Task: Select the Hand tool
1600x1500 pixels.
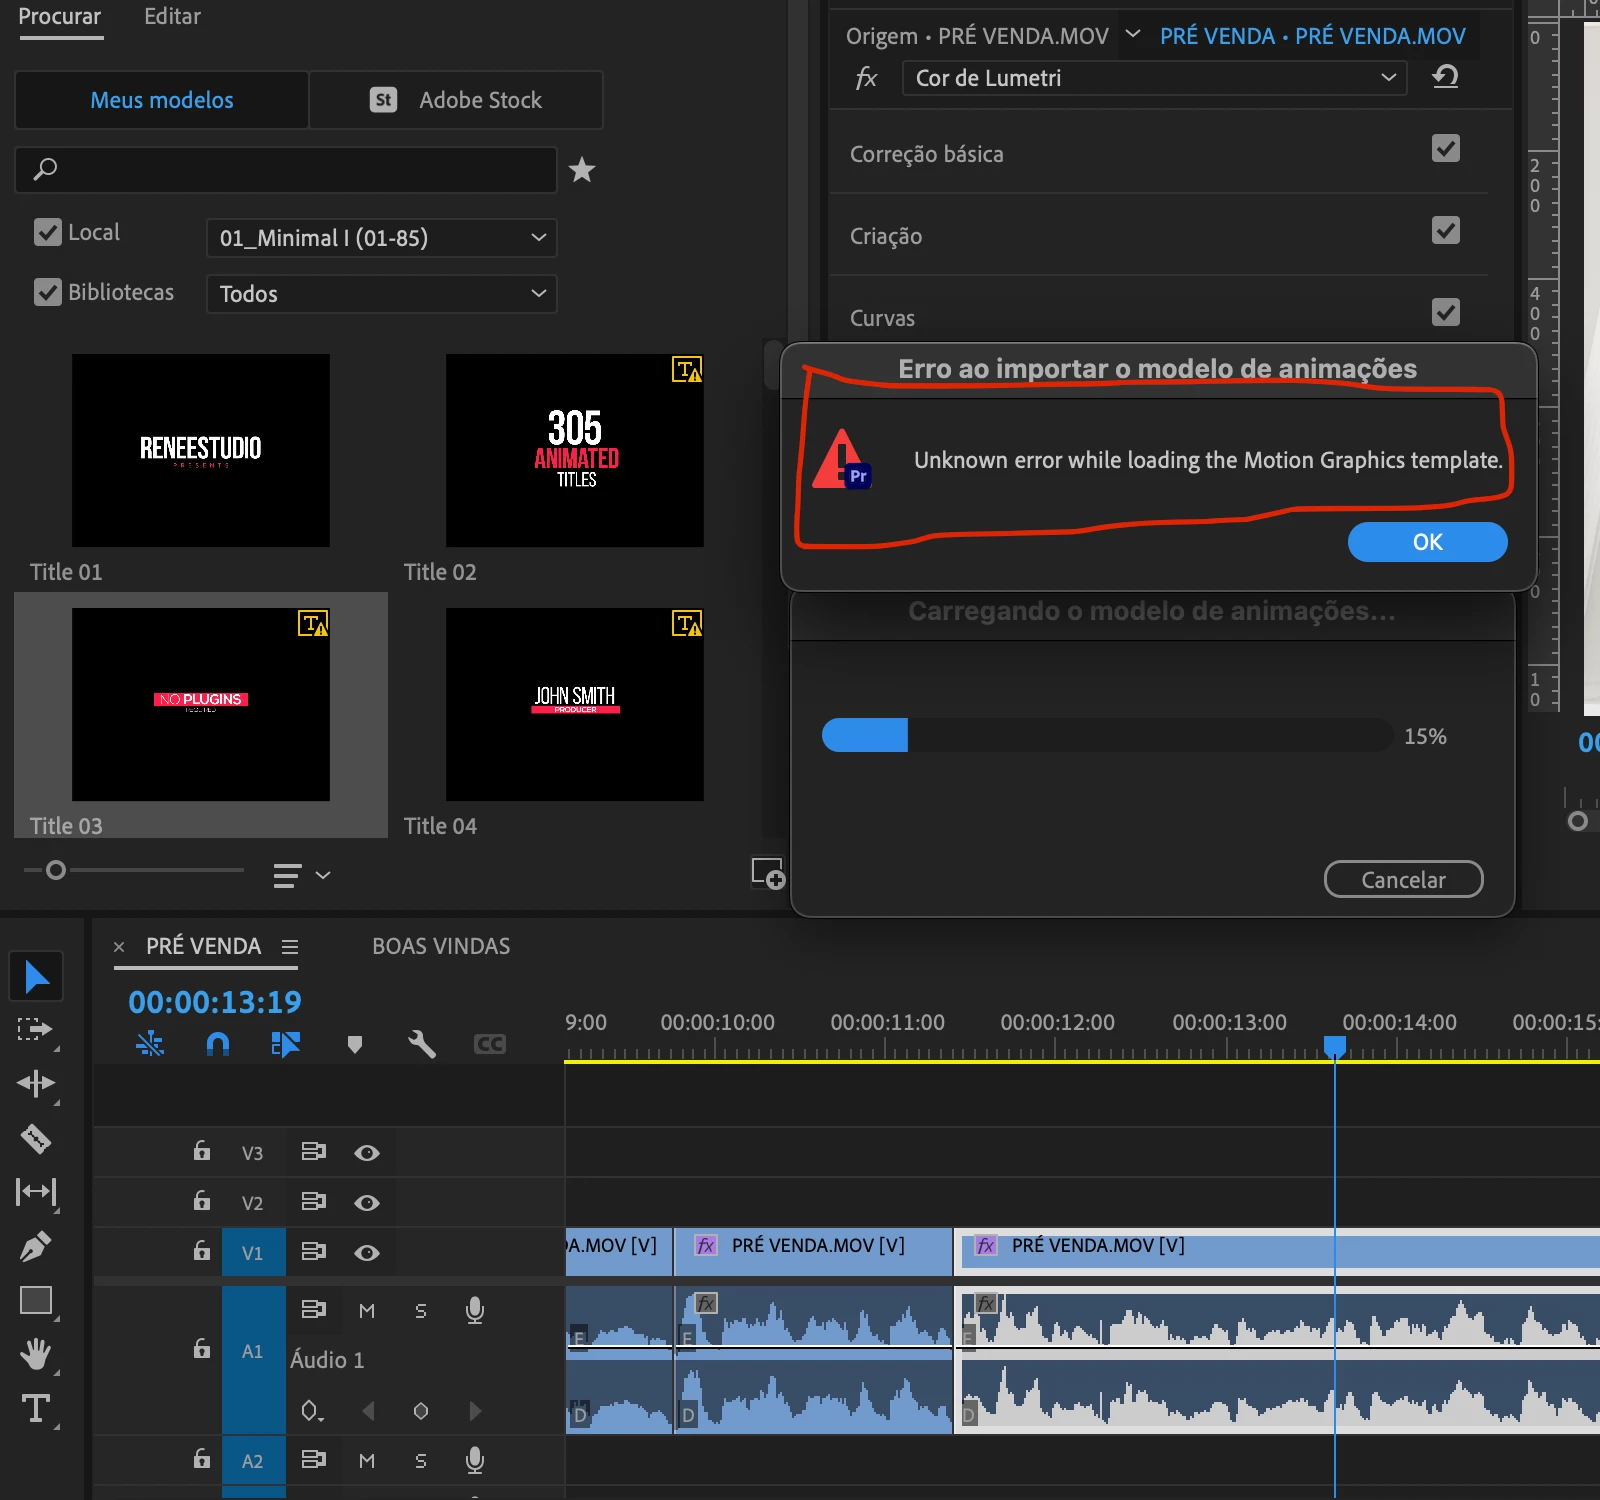Action: (x=36, y=1354)
